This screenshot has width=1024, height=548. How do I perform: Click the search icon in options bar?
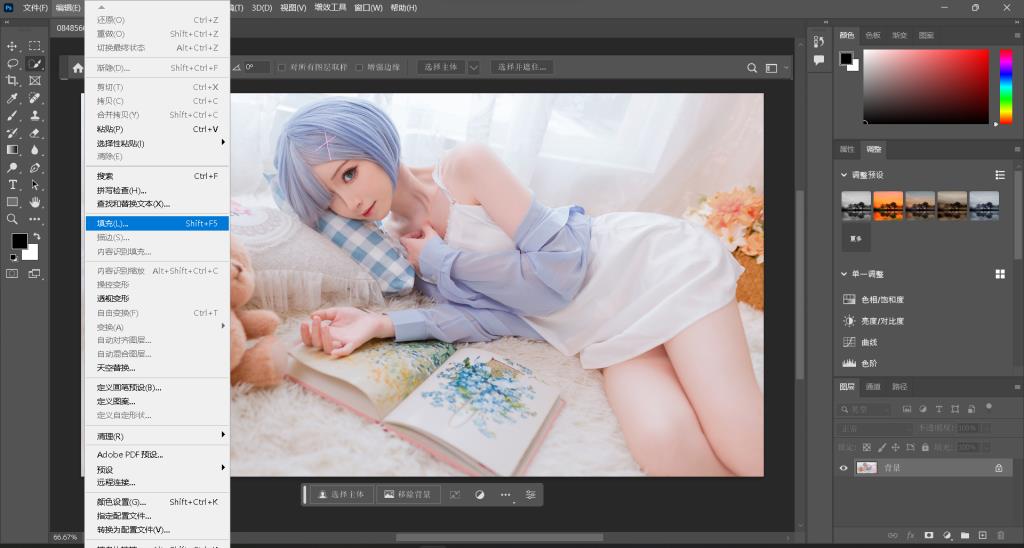pos(752,68)
